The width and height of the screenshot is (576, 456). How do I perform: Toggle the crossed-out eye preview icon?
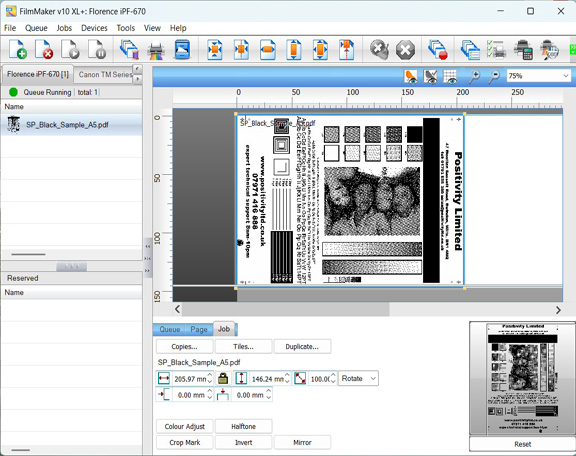pos(430,76)
